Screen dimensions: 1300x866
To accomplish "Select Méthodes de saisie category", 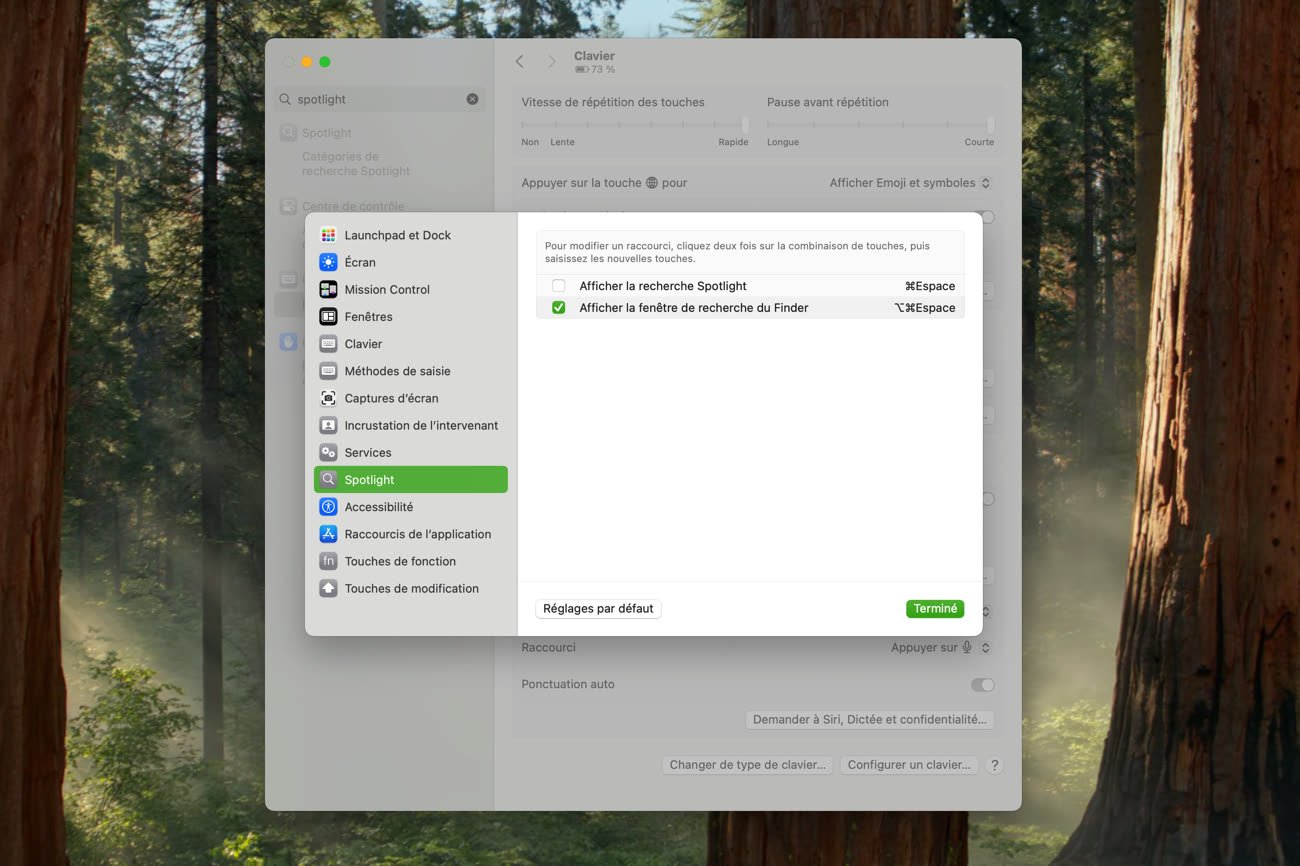I will [411, 371].
